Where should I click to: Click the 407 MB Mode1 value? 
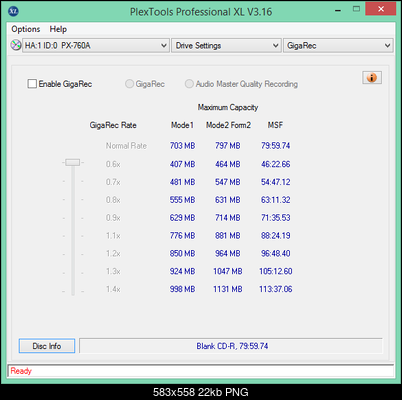pos(182,164)
